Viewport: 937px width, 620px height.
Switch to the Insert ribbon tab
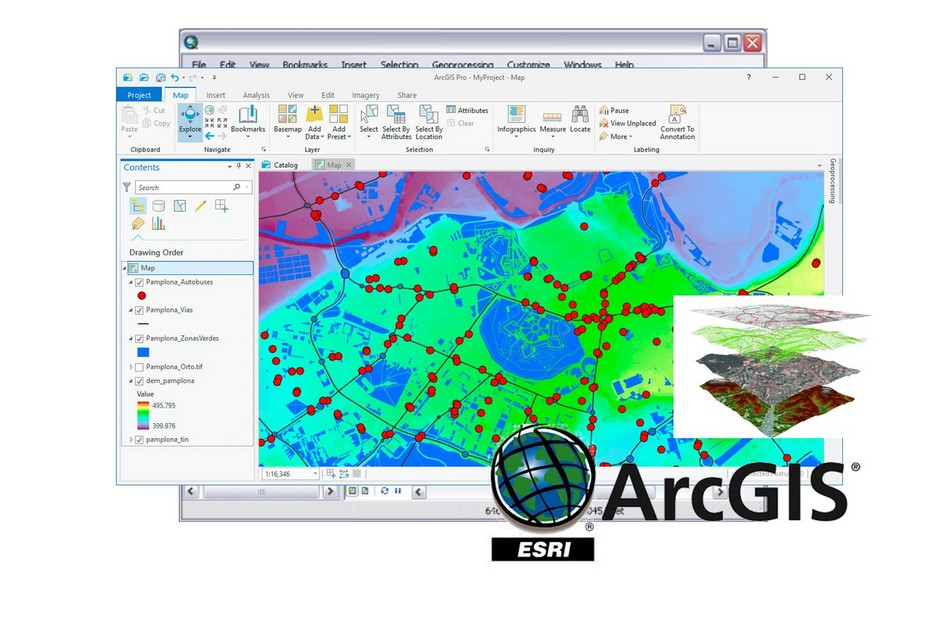point(216,95)
